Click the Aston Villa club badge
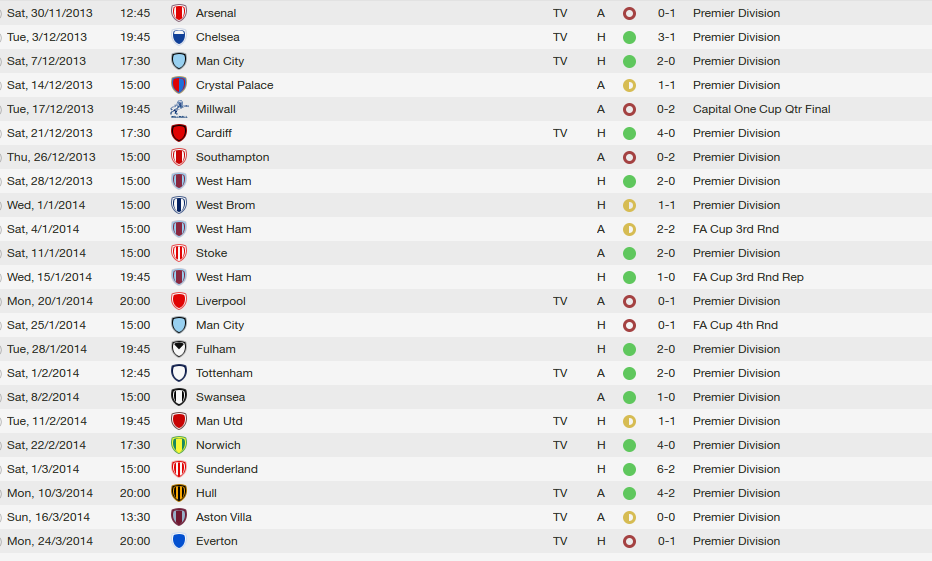 coord(179,517)
